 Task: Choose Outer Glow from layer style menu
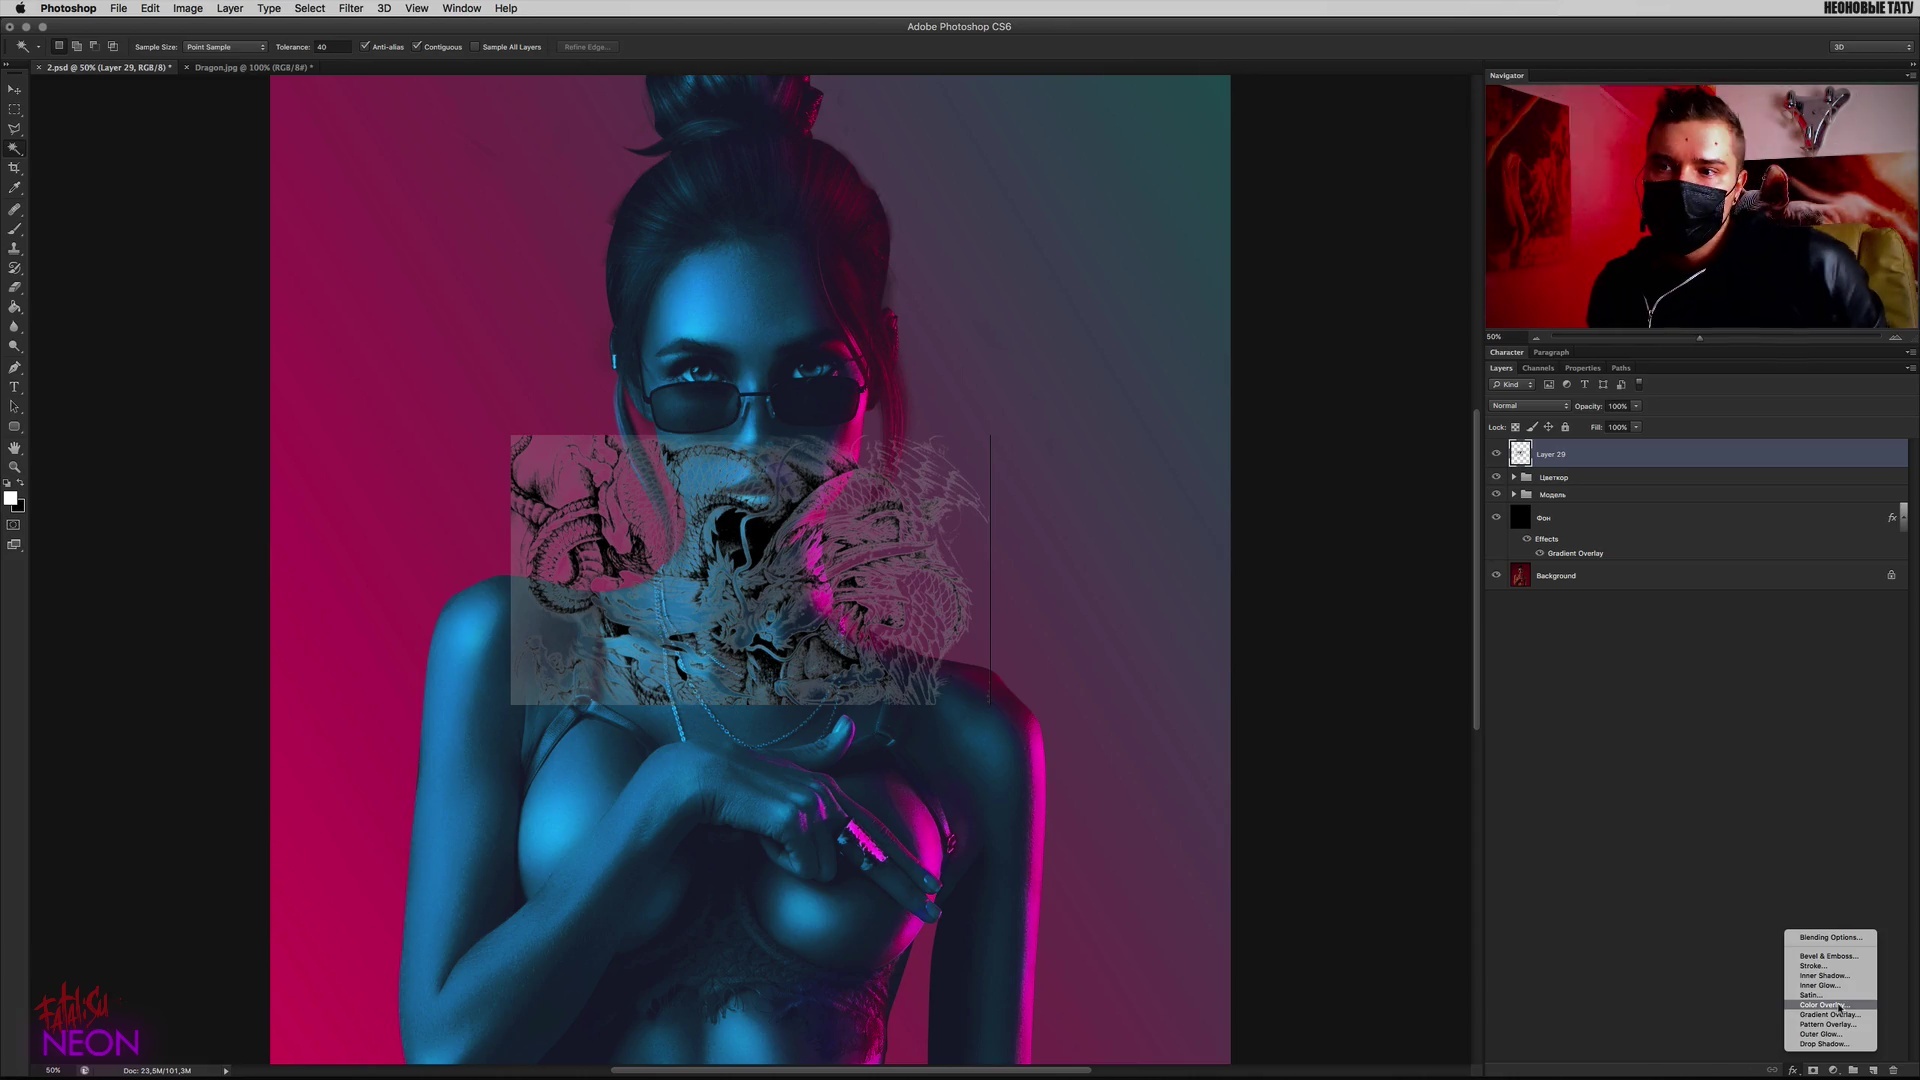(x=1830, y=1034)
